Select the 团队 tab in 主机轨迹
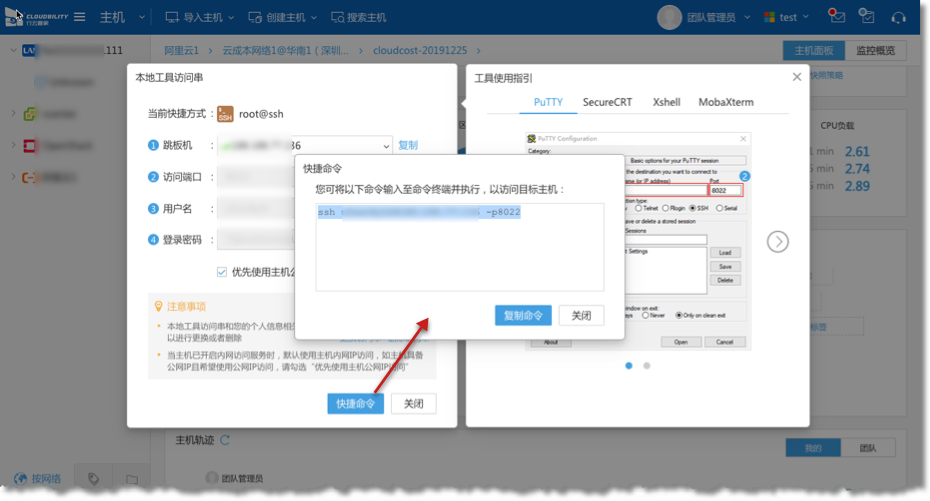The width and height of the screenshot is (930, 501). coord(868,448)
